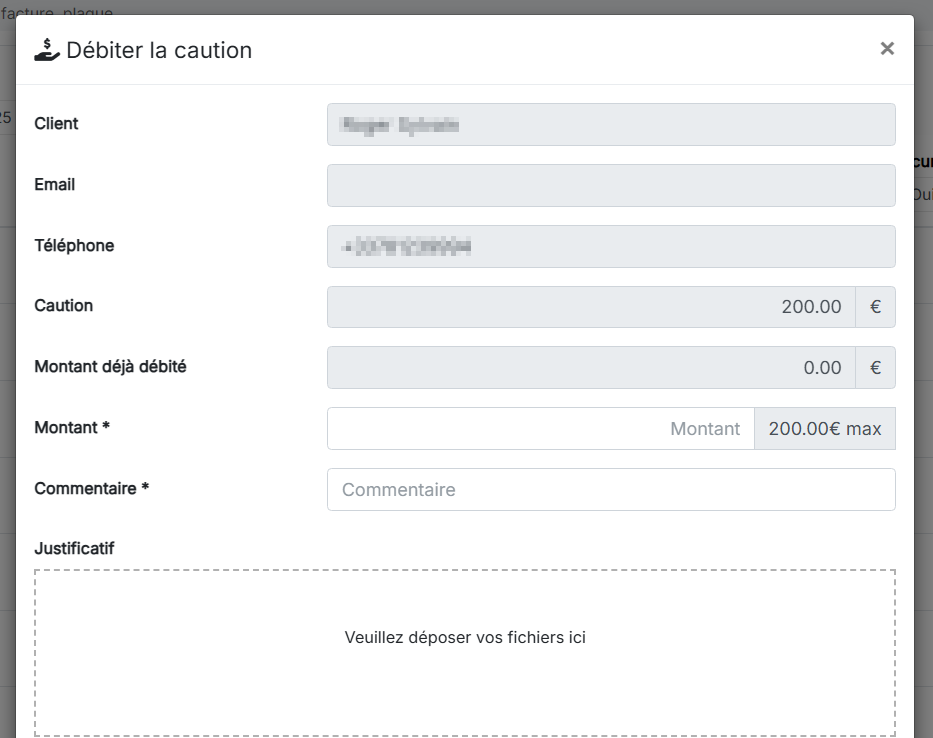Click the empty Email field
This screenshot has width=933, height=738.
[611, 186]
